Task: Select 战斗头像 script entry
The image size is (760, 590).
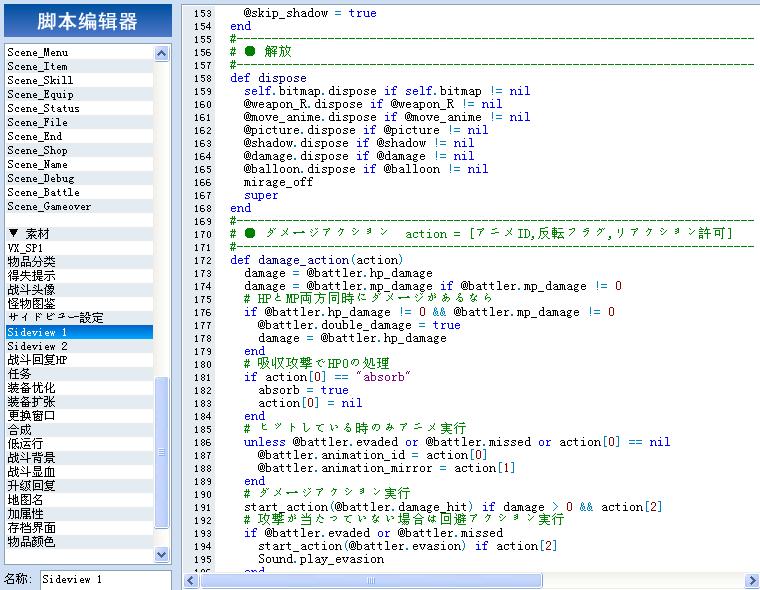Action: coord(79,290)
